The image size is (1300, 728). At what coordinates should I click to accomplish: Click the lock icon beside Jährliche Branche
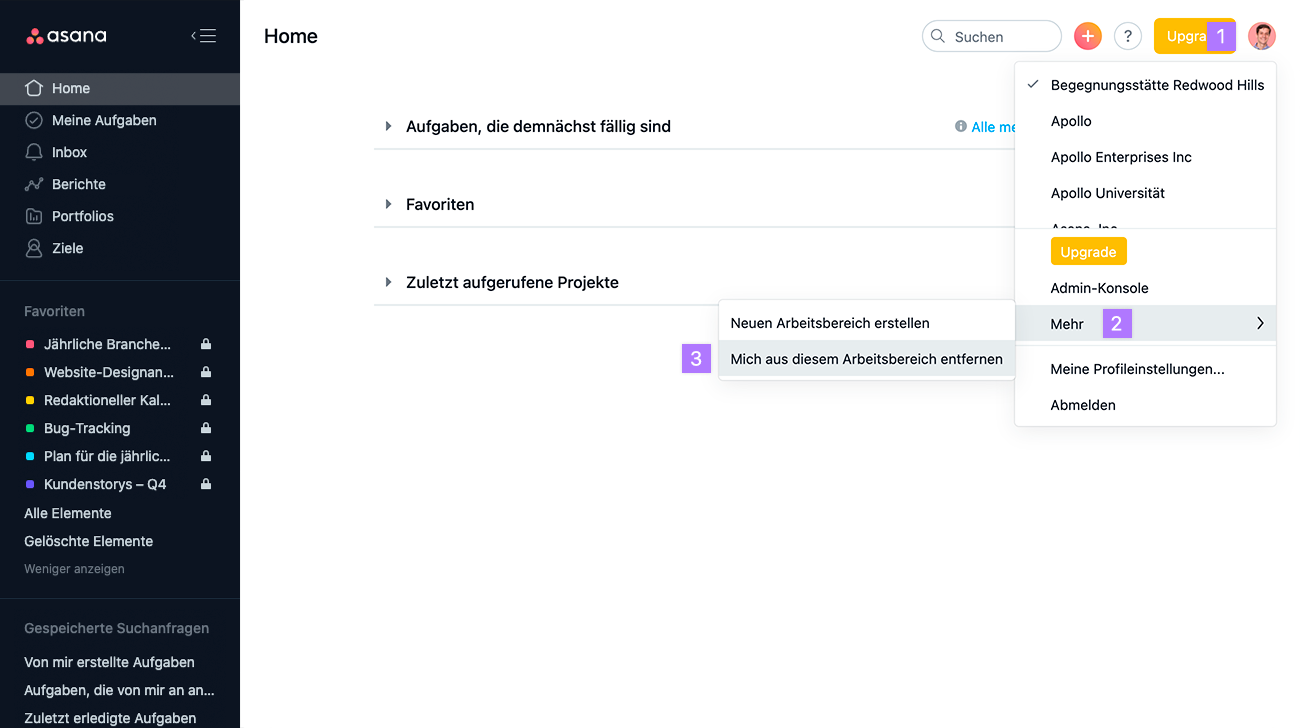pos(206,344)
